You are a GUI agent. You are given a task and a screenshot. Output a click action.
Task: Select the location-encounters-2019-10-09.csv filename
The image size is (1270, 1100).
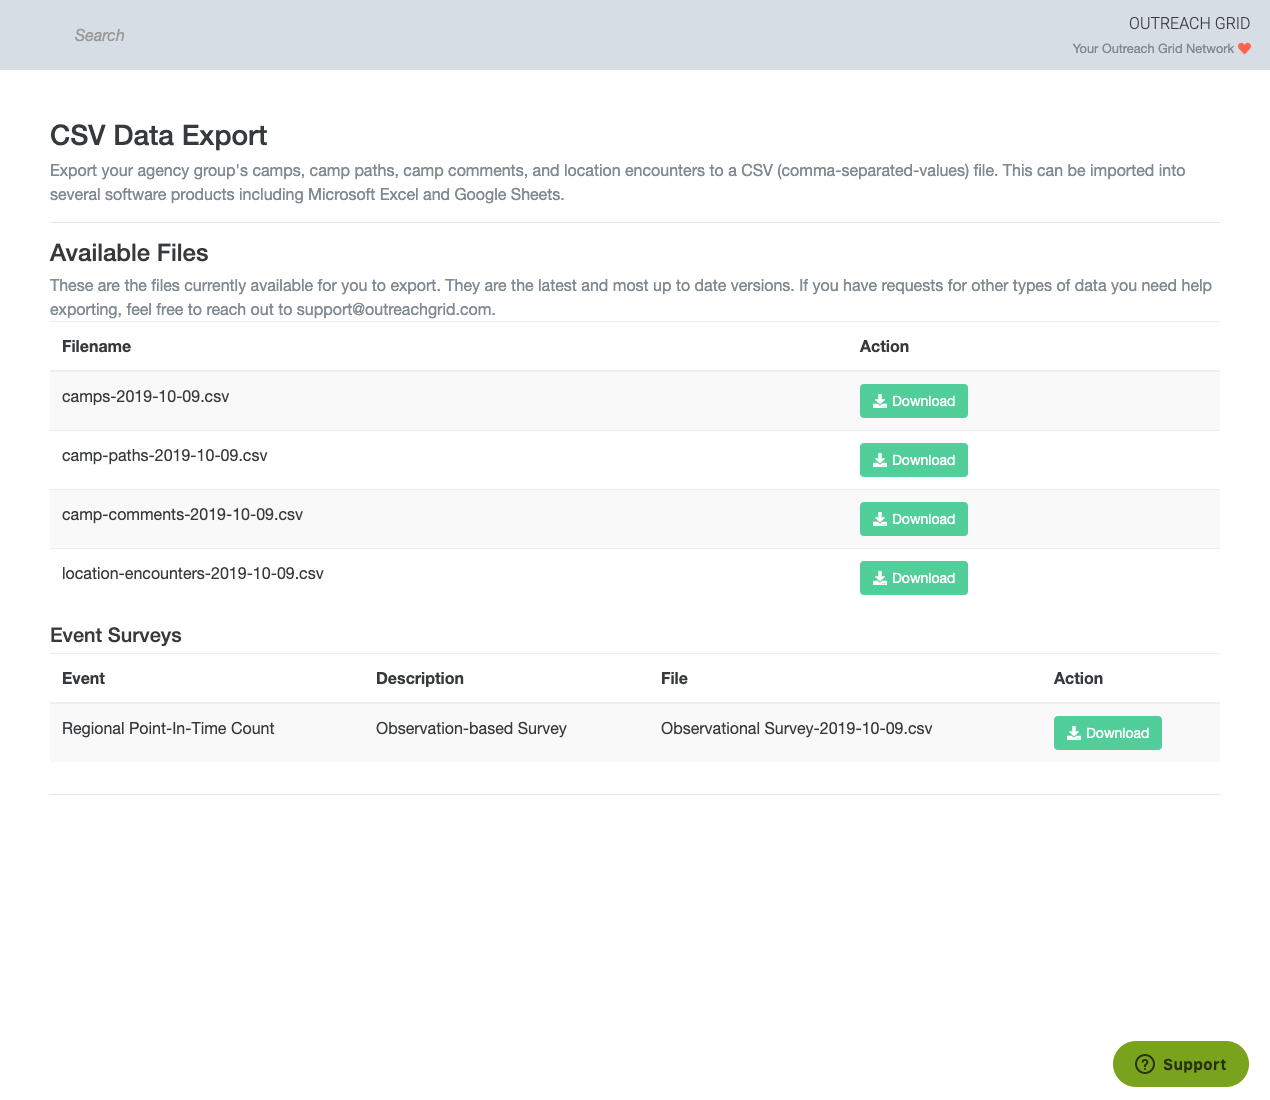coord(192,573)
